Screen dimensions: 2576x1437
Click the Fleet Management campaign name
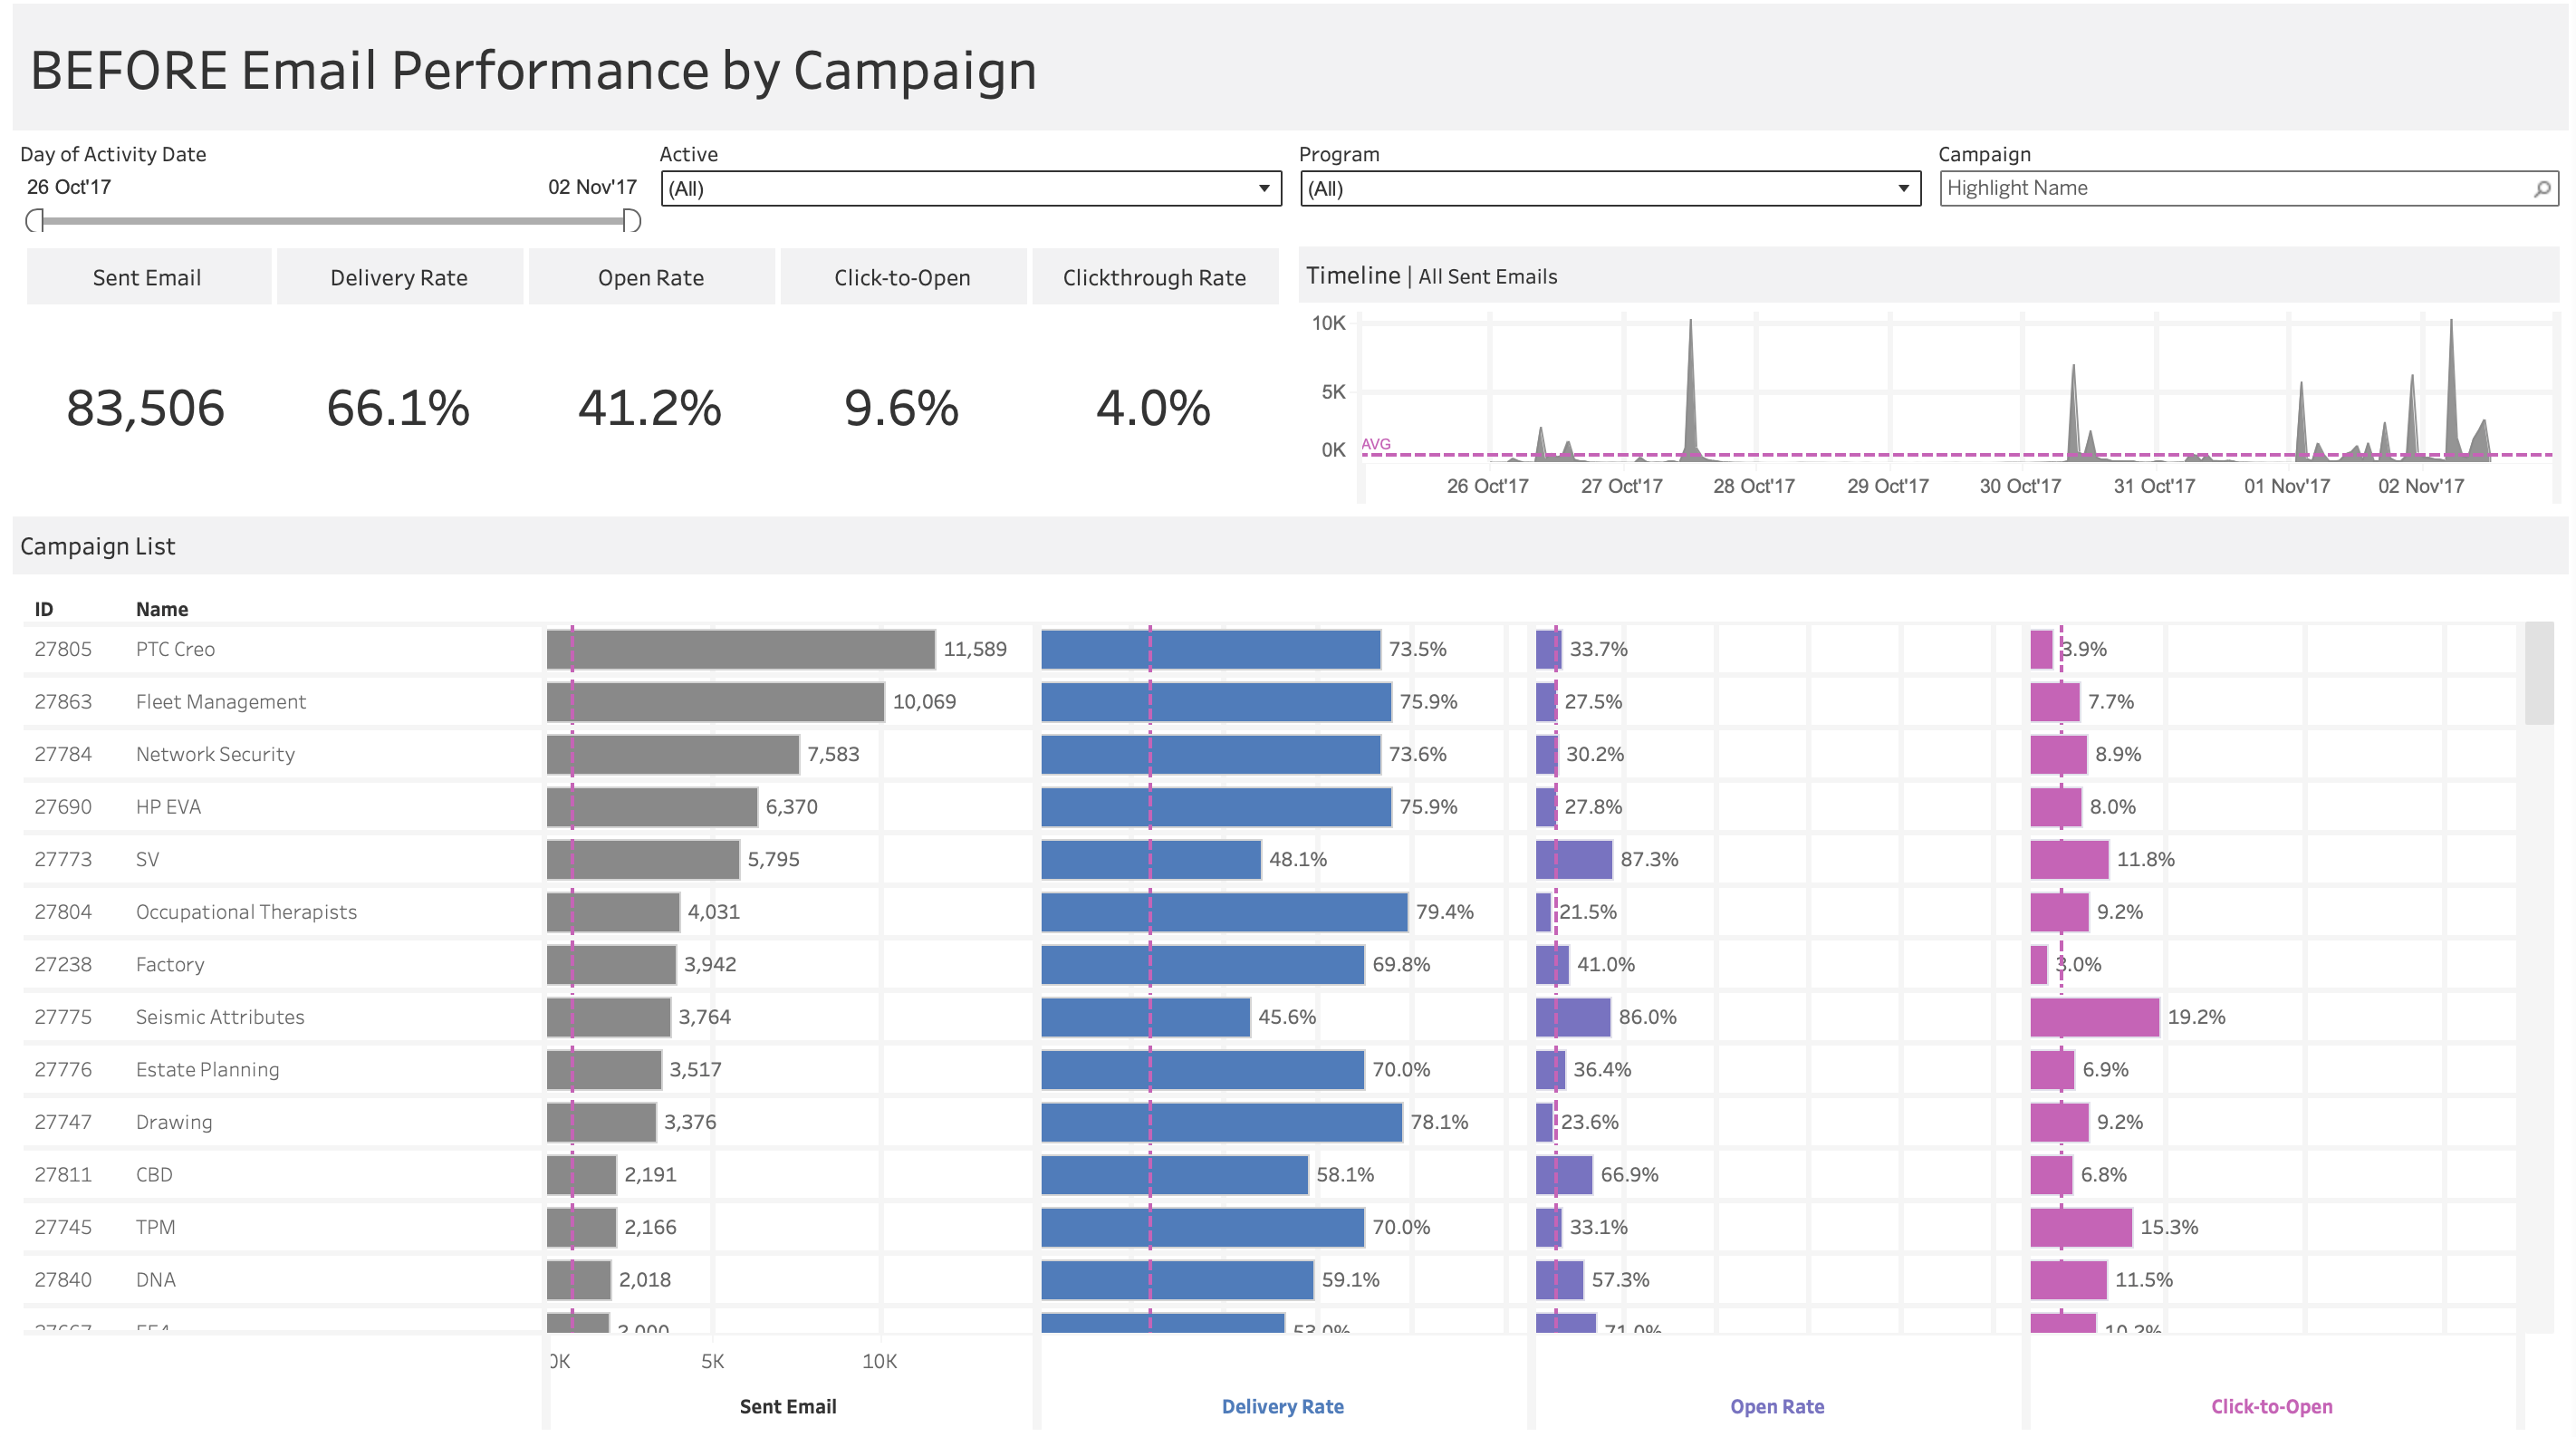pyautogui.click(x=221, y=702)
